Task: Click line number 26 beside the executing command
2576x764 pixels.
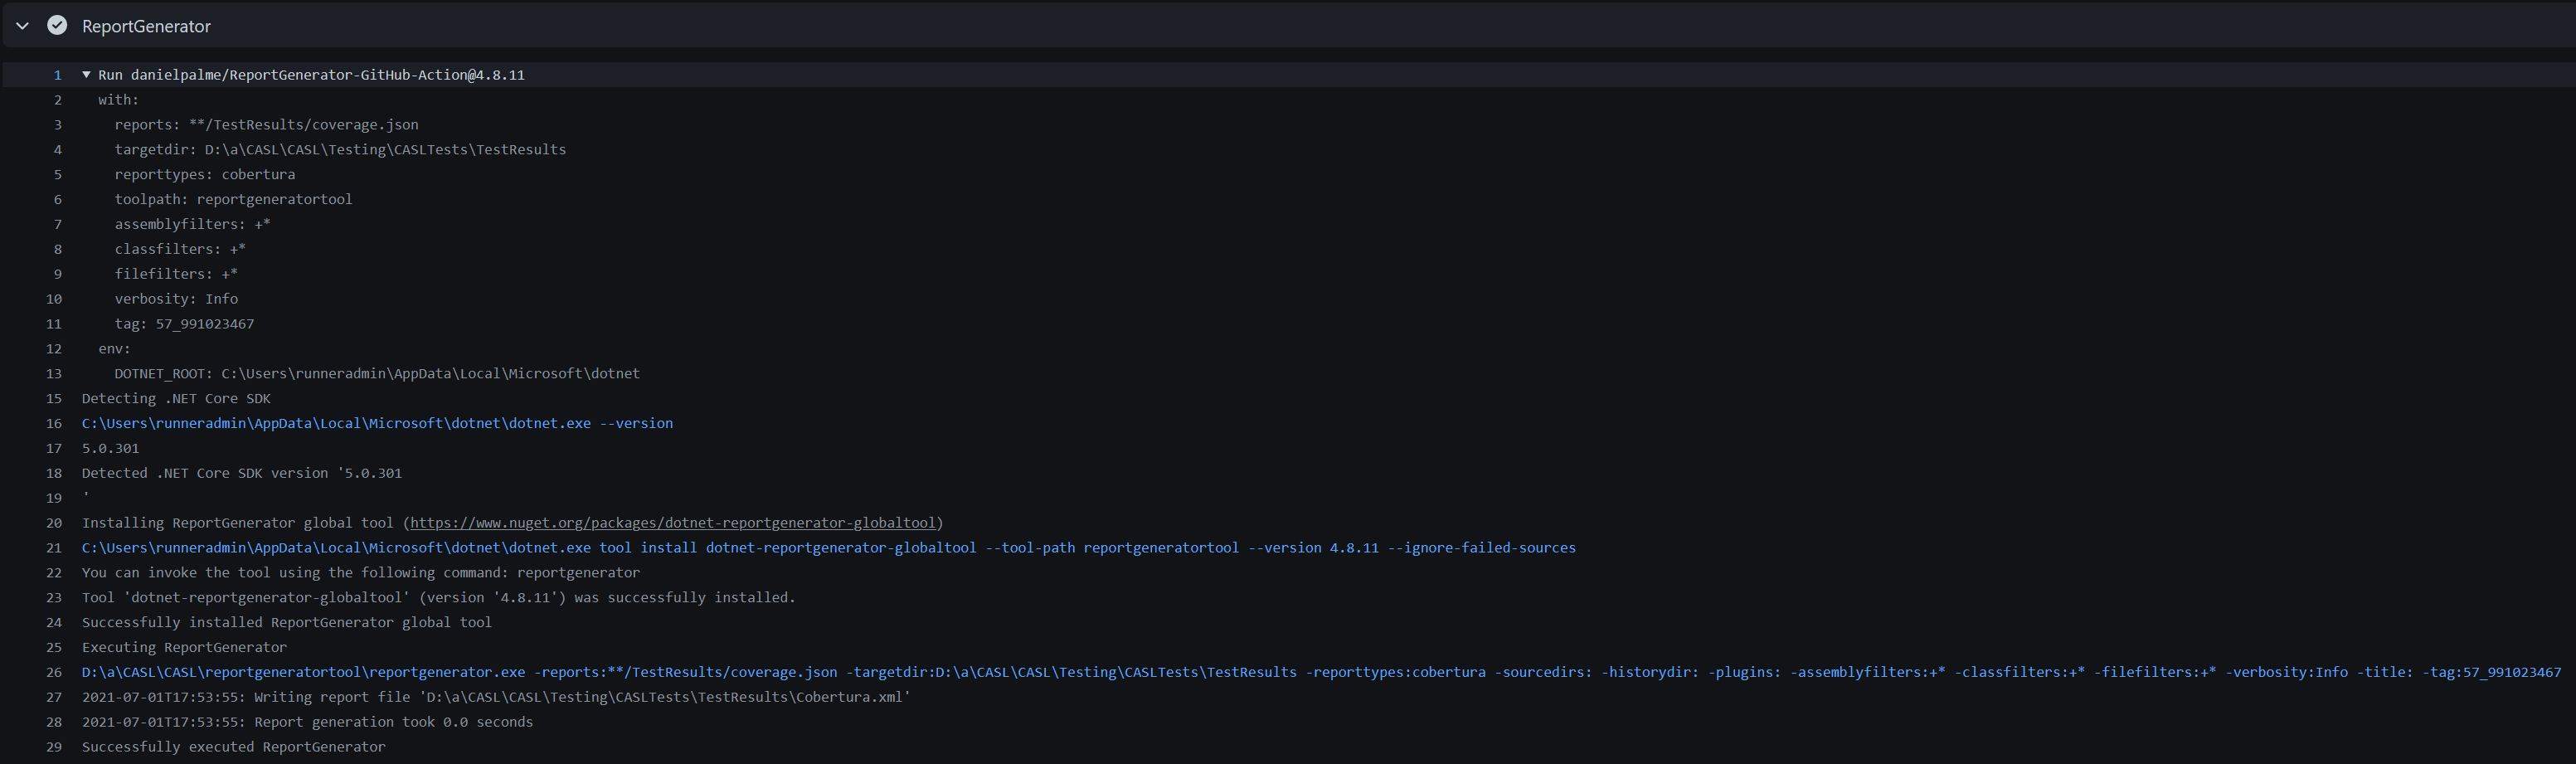Action: click(x=53, y=672)
